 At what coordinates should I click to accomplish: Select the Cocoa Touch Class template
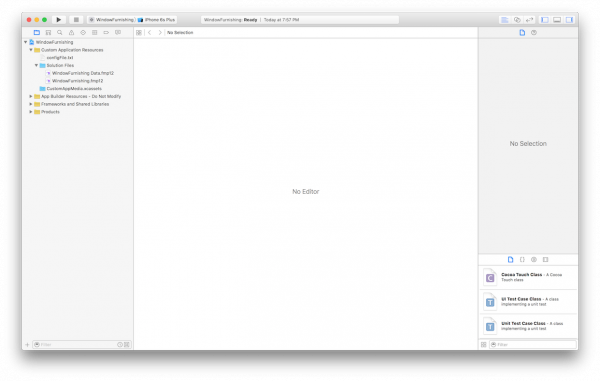point(528,277)
